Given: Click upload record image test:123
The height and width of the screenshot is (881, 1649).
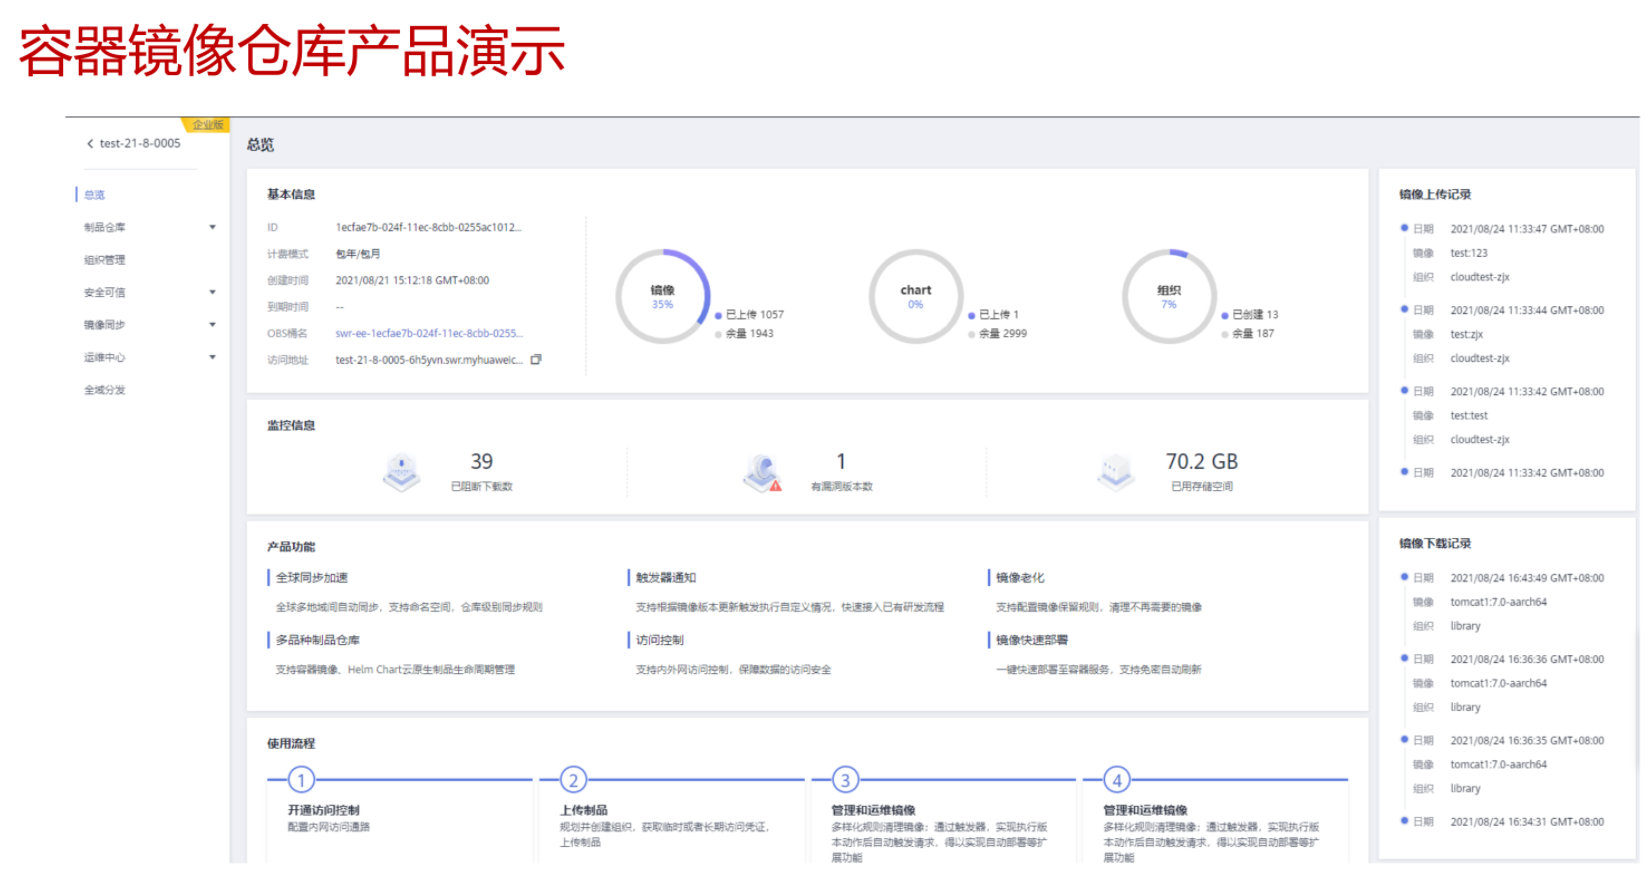Looking at the screenshot, I should click(1469, 254).
